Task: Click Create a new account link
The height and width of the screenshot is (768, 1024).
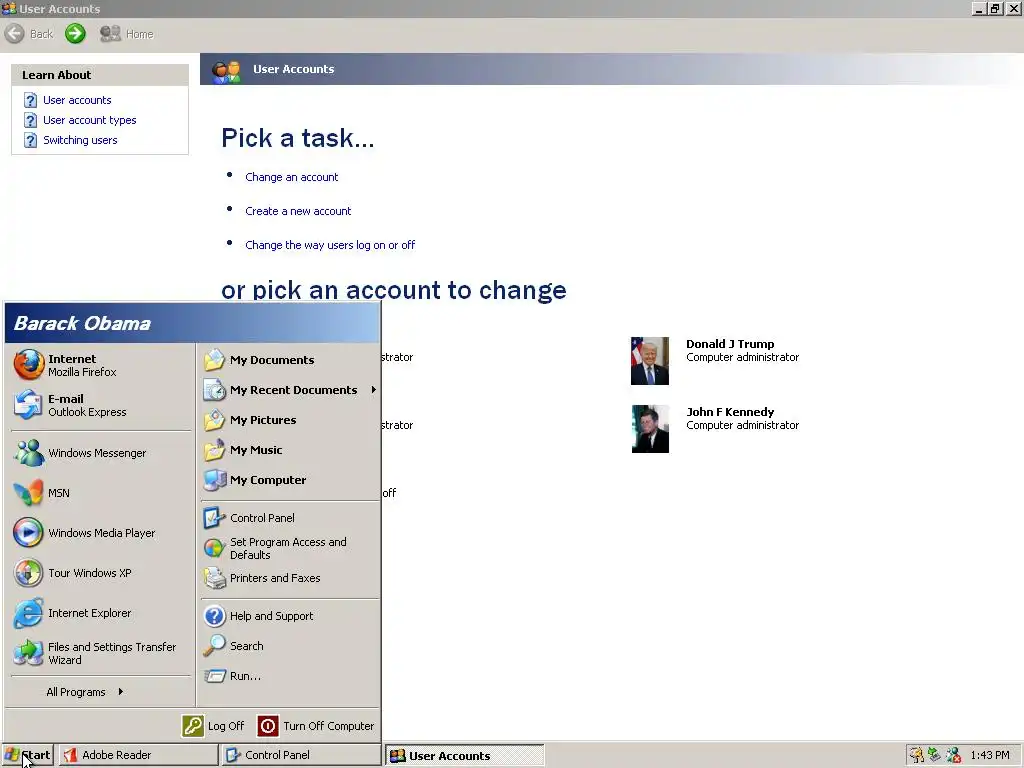Action: (298, 211)
